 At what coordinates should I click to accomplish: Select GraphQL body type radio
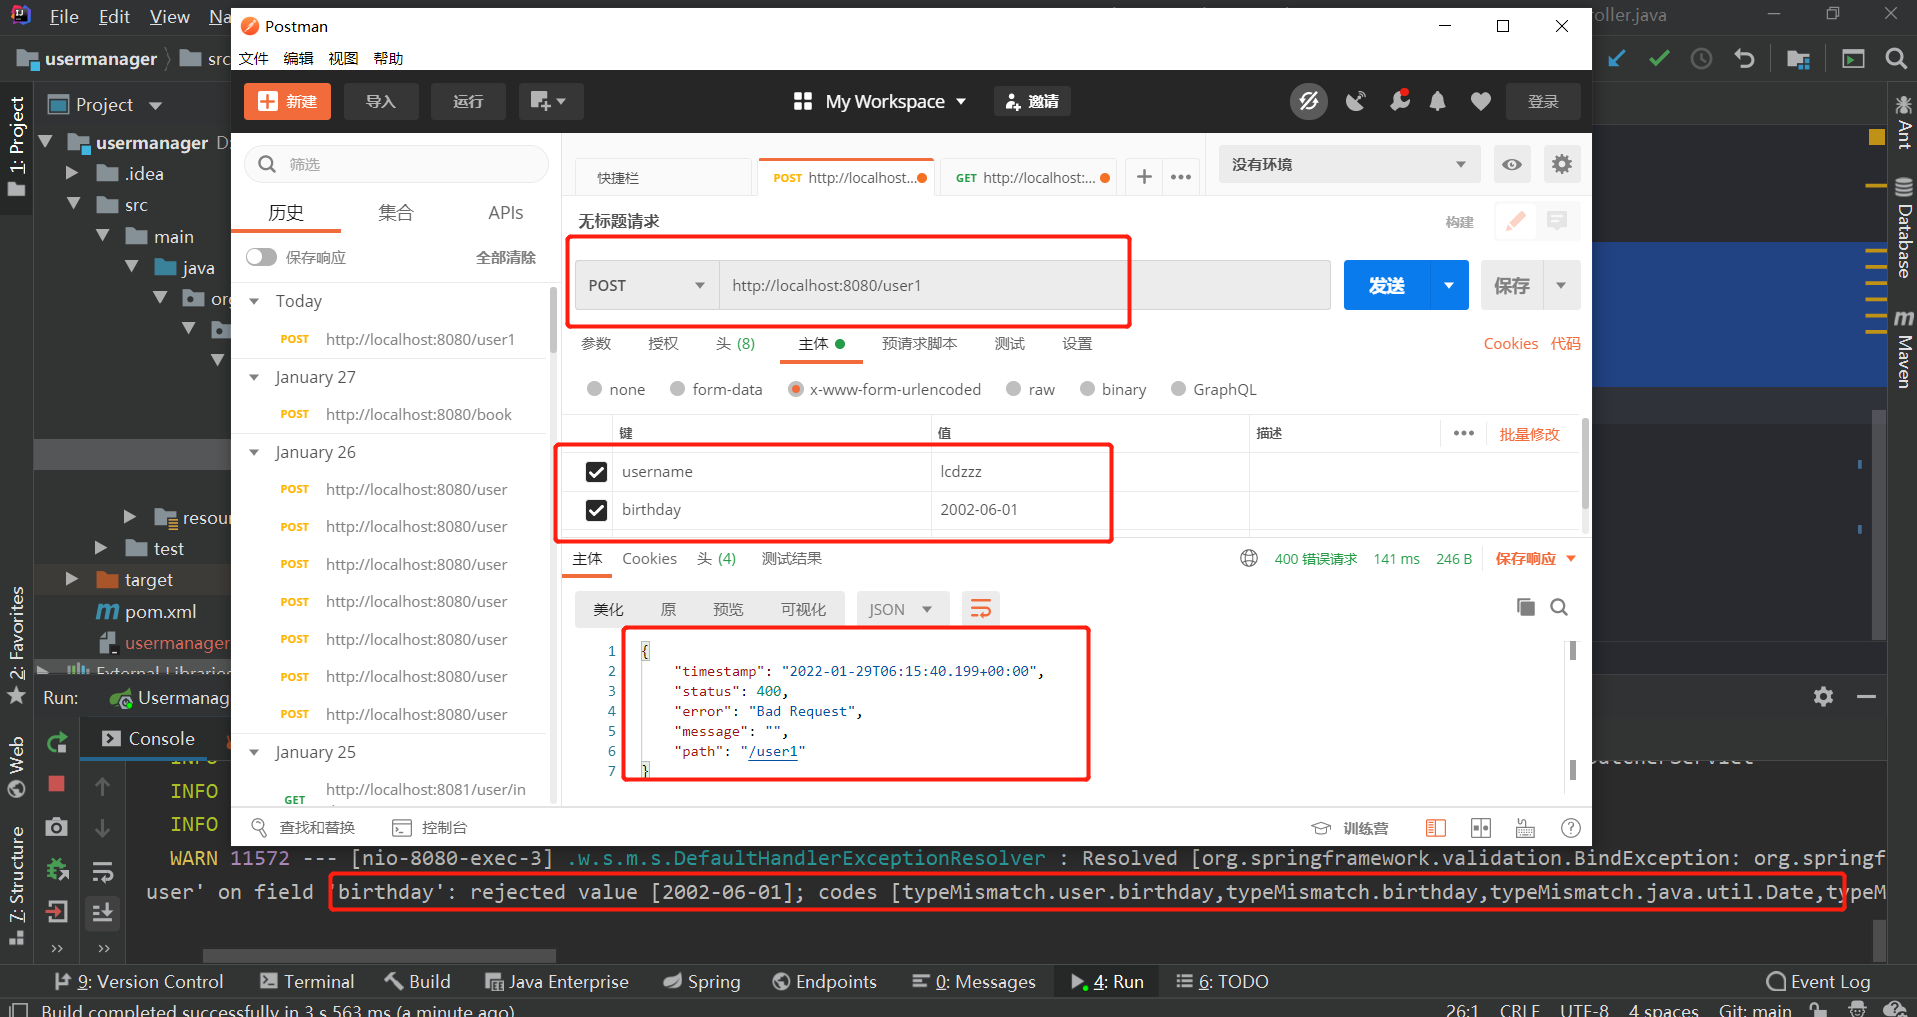coord(1178,389)
